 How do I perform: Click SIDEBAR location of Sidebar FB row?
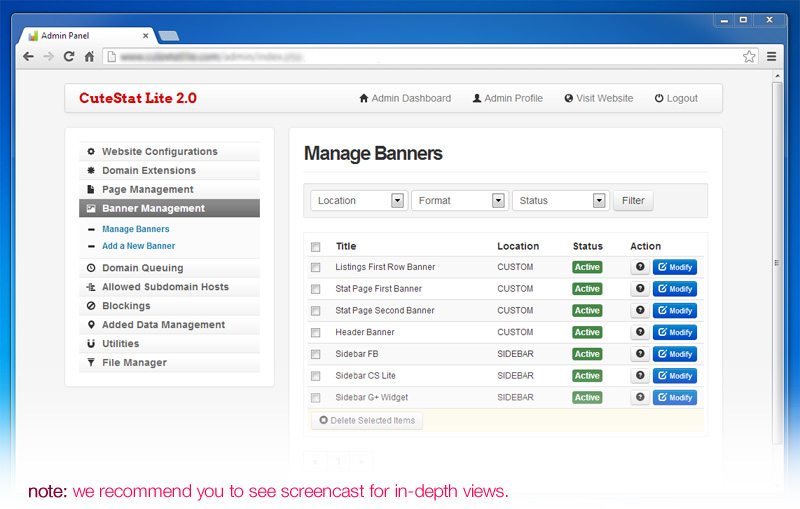[x=515, y=353]
